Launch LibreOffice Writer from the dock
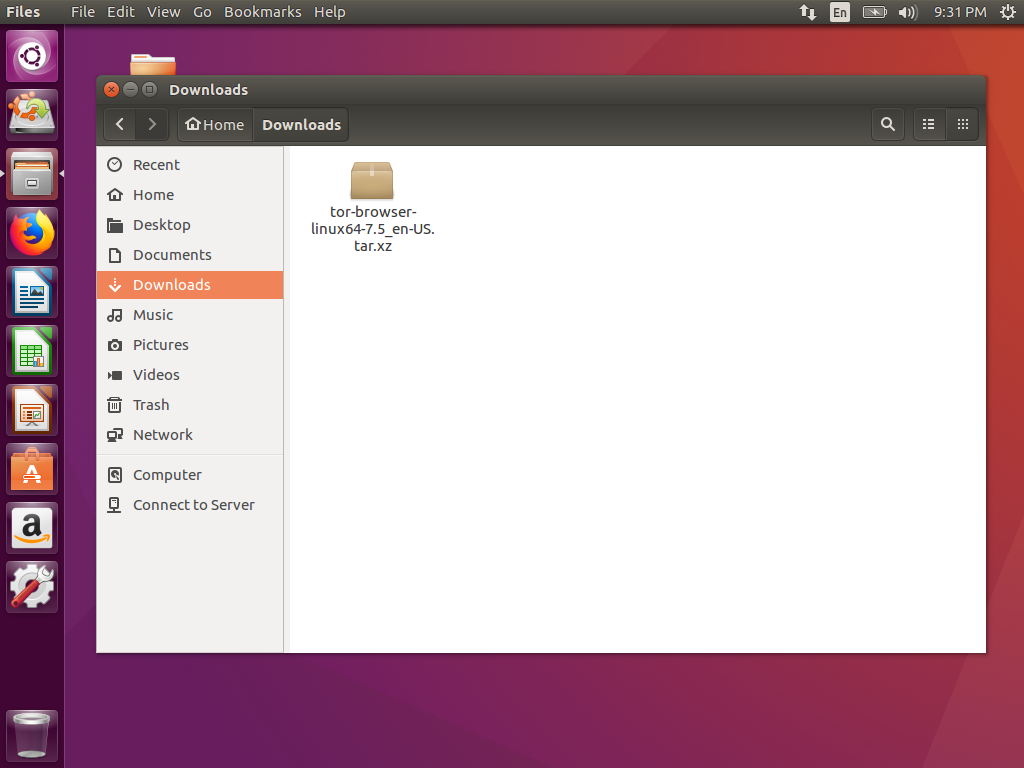This screenshot has height=768, width=1024. coord(33,292)
